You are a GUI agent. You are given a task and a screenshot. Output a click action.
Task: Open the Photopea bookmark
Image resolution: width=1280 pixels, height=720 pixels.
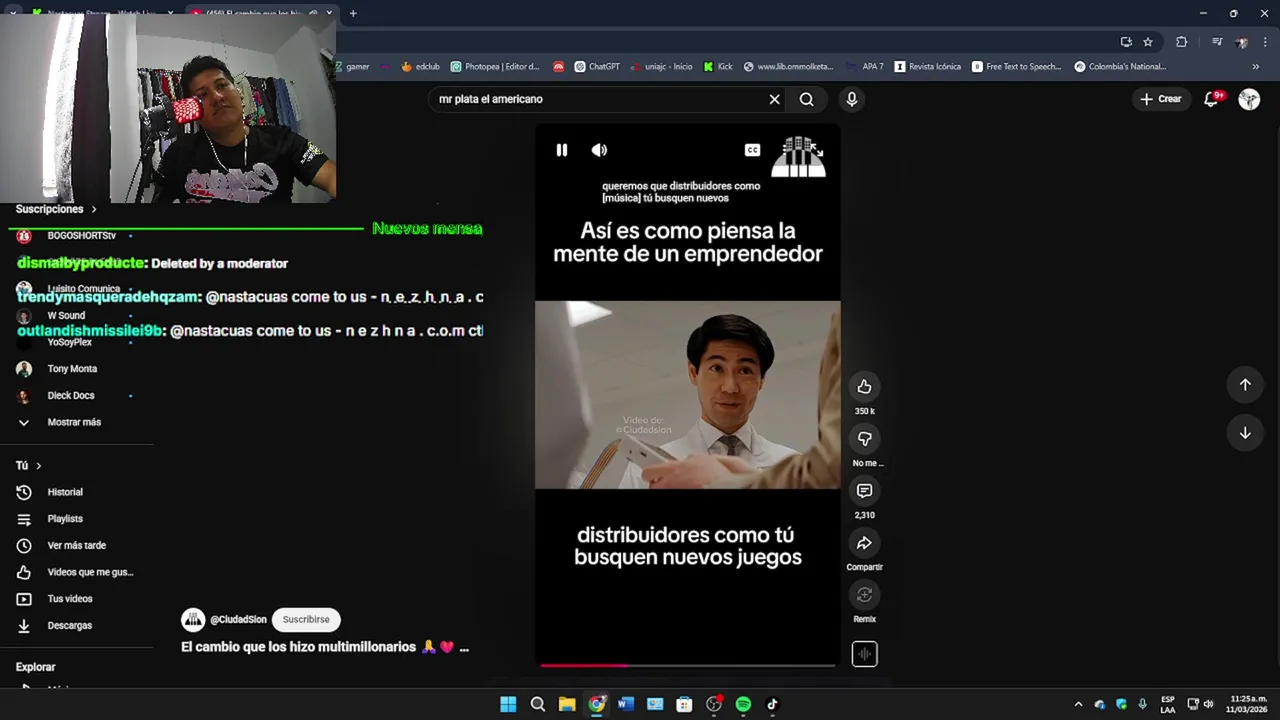(x=495, y=67)
